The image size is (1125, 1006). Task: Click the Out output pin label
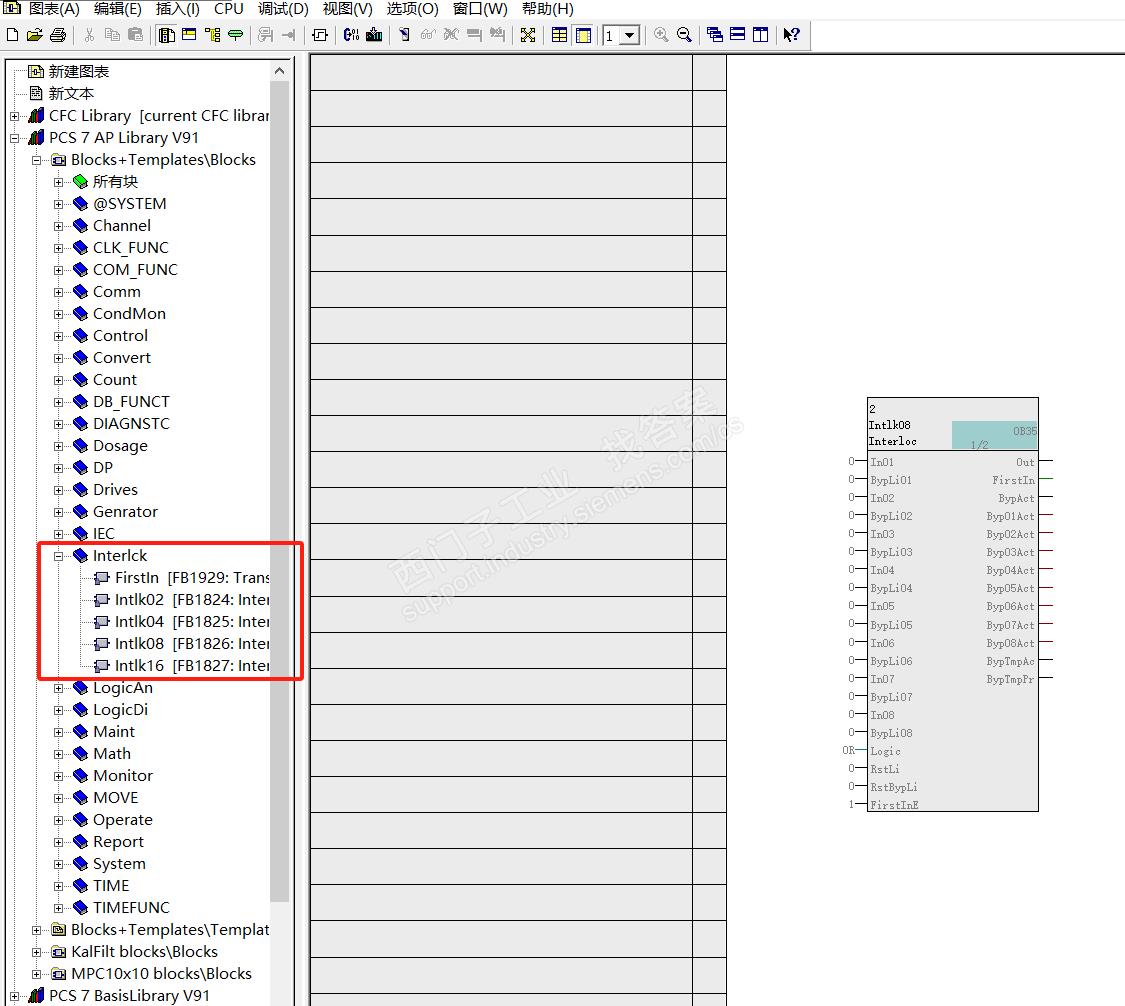1025,462
